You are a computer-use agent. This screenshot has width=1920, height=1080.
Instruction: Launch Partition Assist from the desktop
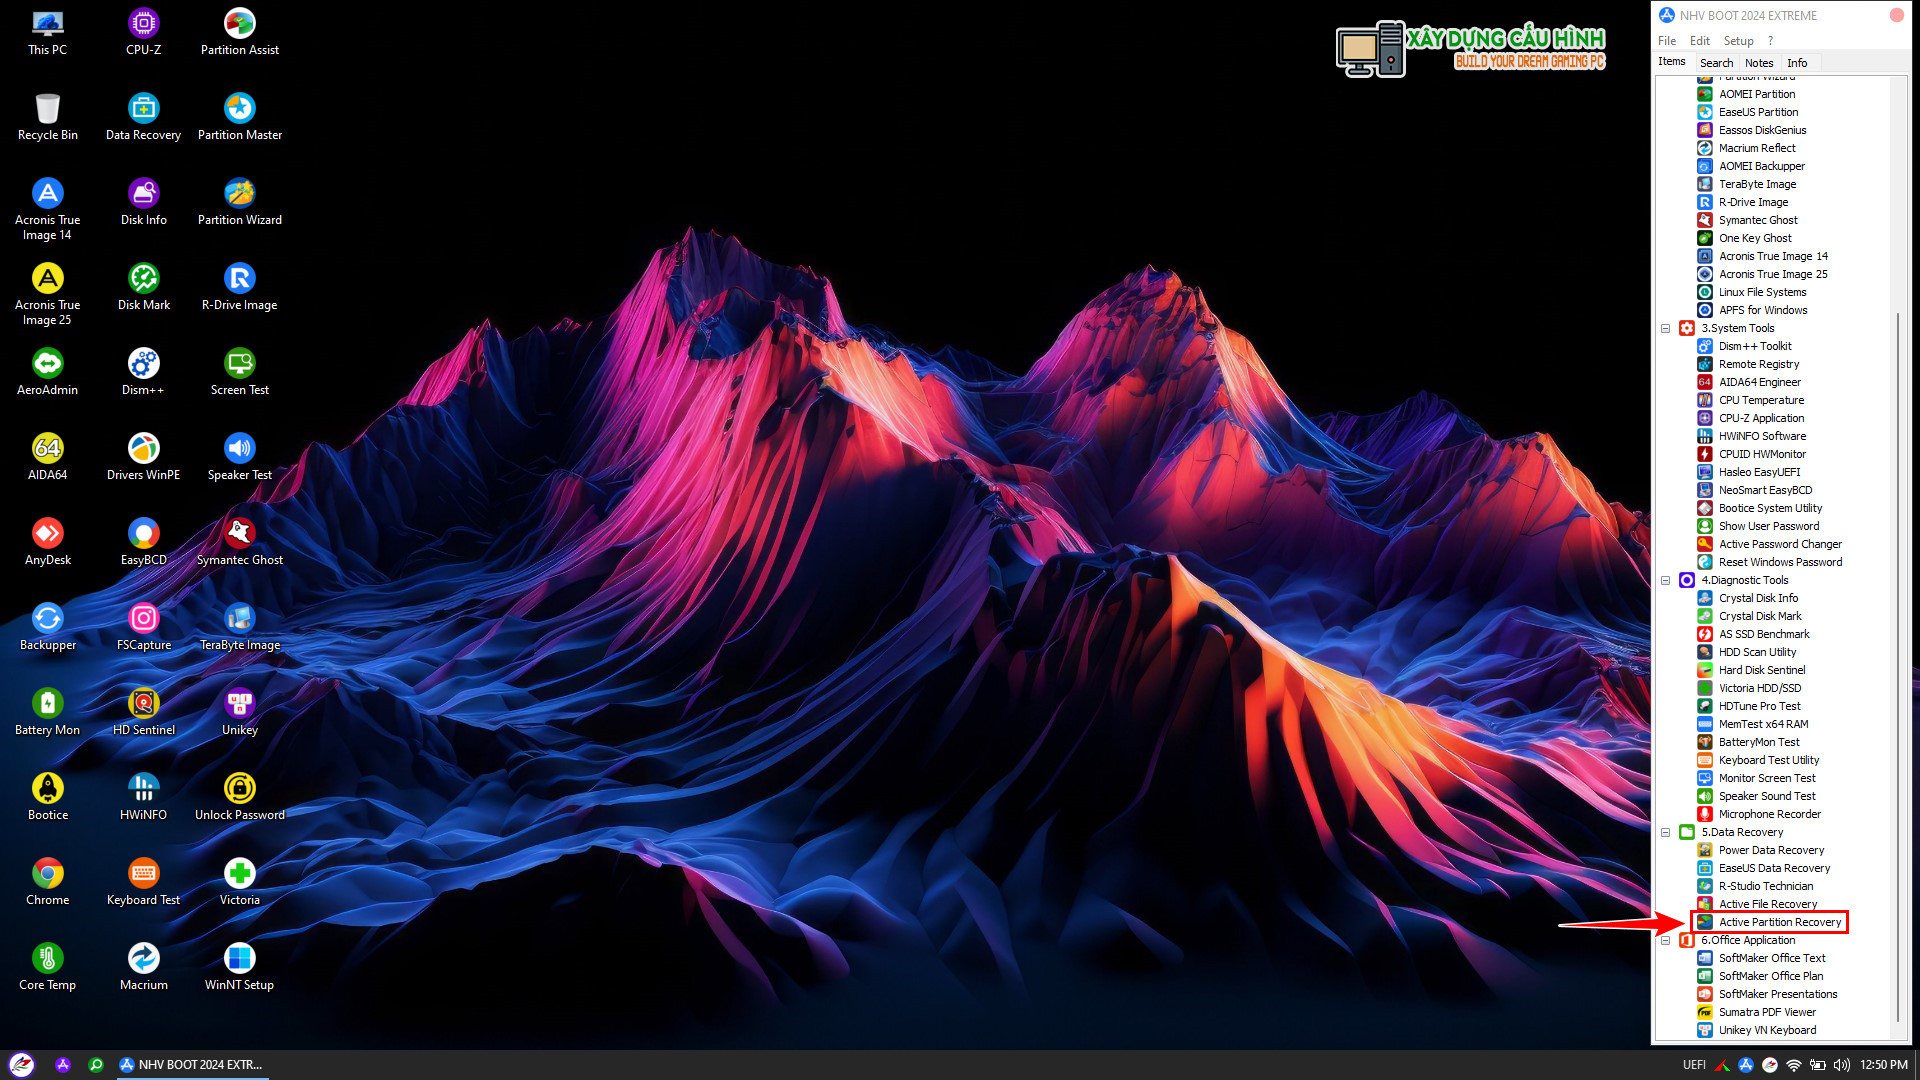[239, 32]
